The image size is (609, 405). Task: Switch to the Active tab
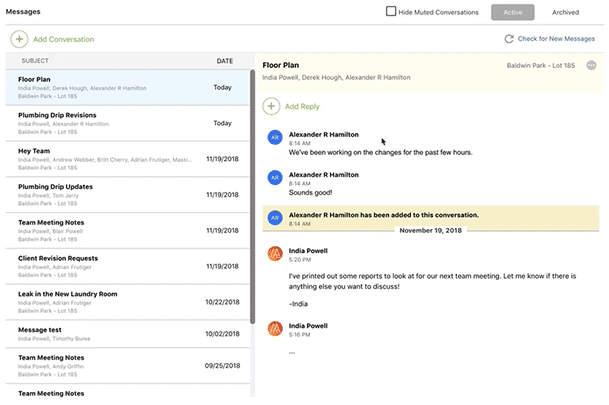512,13
